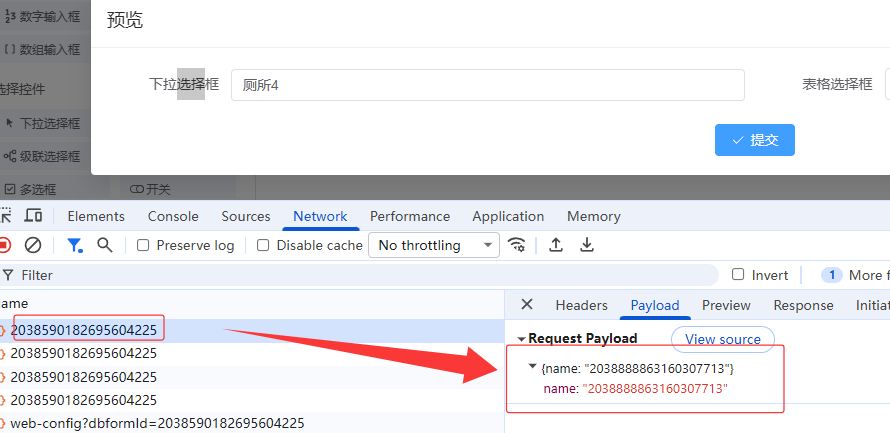Open the Preview tab in request details
890x433 pixels.
726,305
